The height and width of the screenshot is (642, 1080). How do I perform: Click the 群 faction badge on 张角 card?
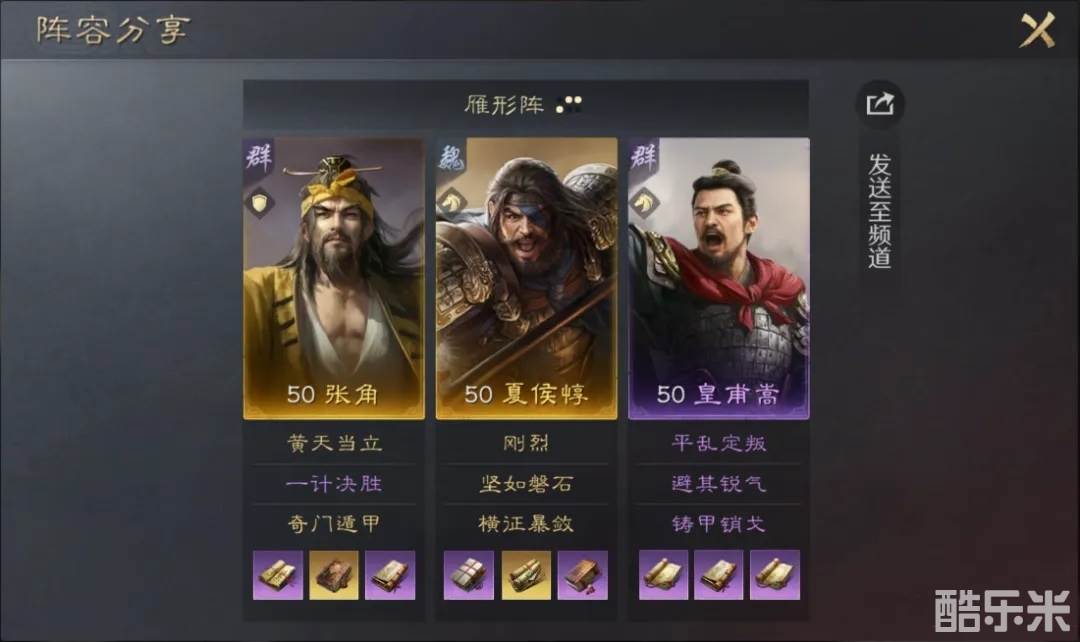point(258,156)
